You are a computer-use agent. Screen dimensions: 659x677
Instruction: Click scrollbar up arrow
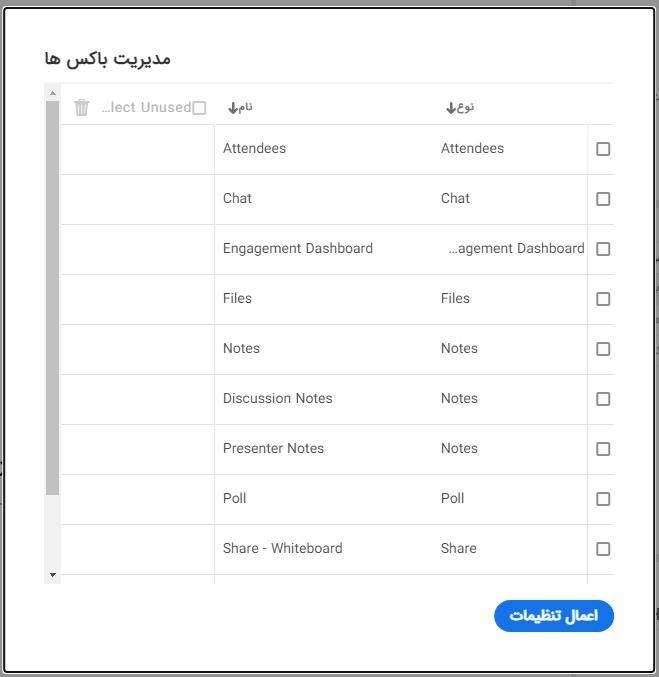point(53,93)
